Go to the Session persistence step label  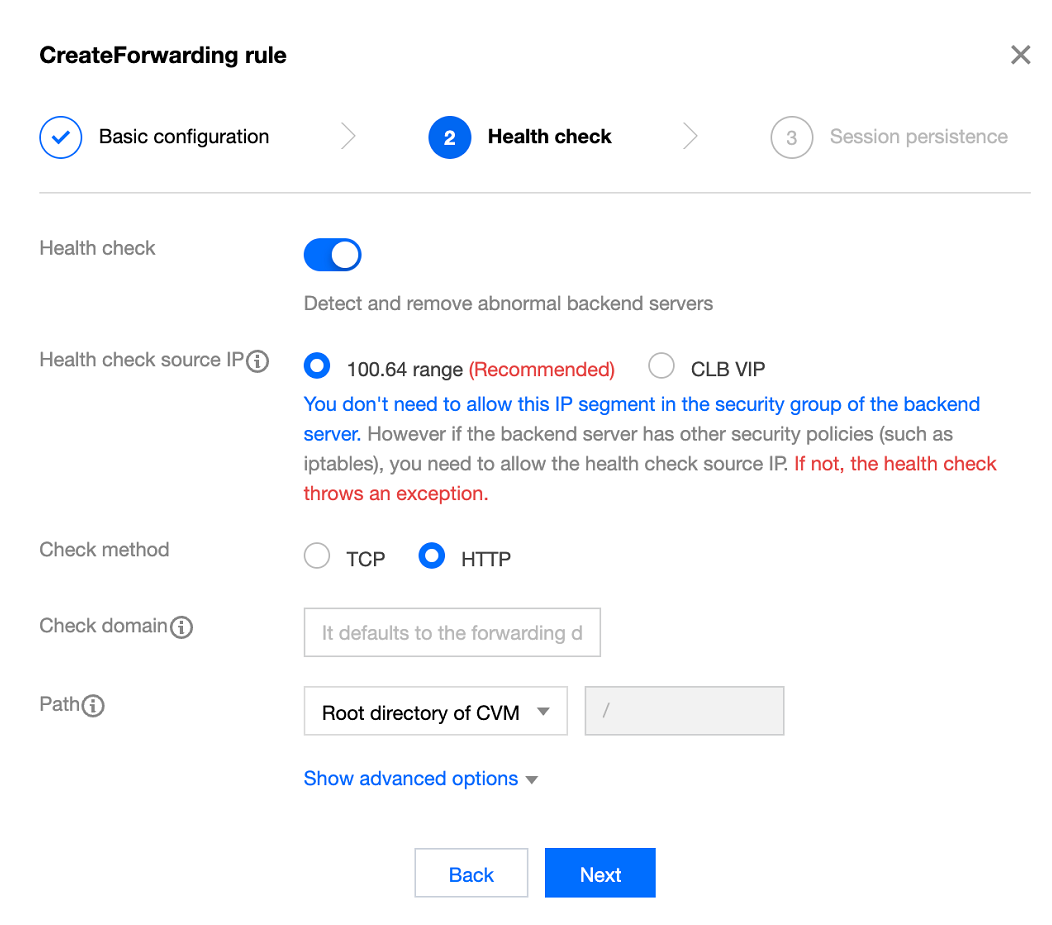918,137
